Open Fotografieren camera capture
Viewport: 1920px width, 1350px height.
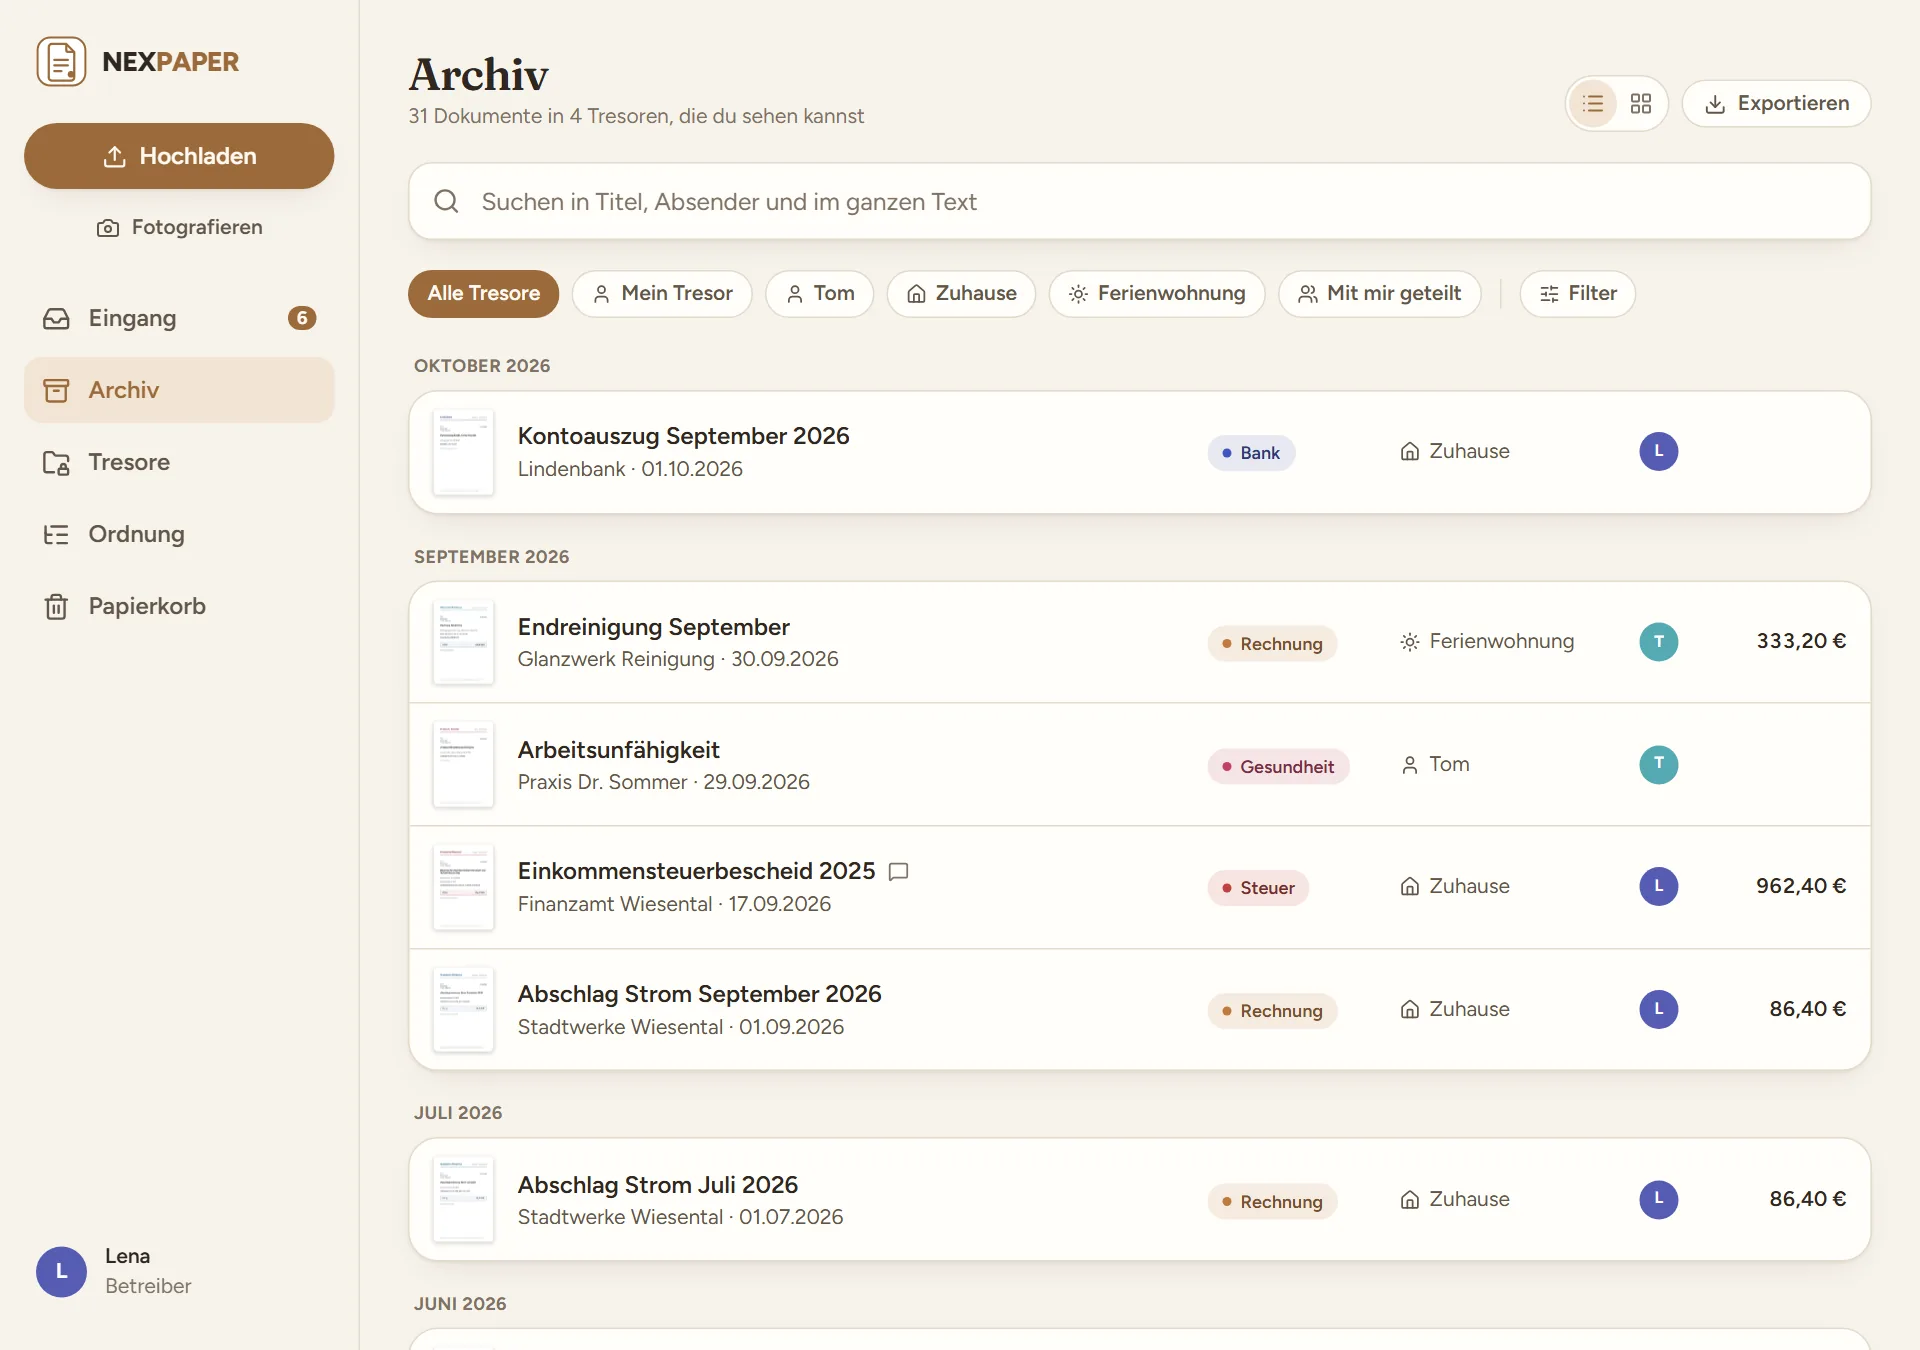[x=179, y=227]
